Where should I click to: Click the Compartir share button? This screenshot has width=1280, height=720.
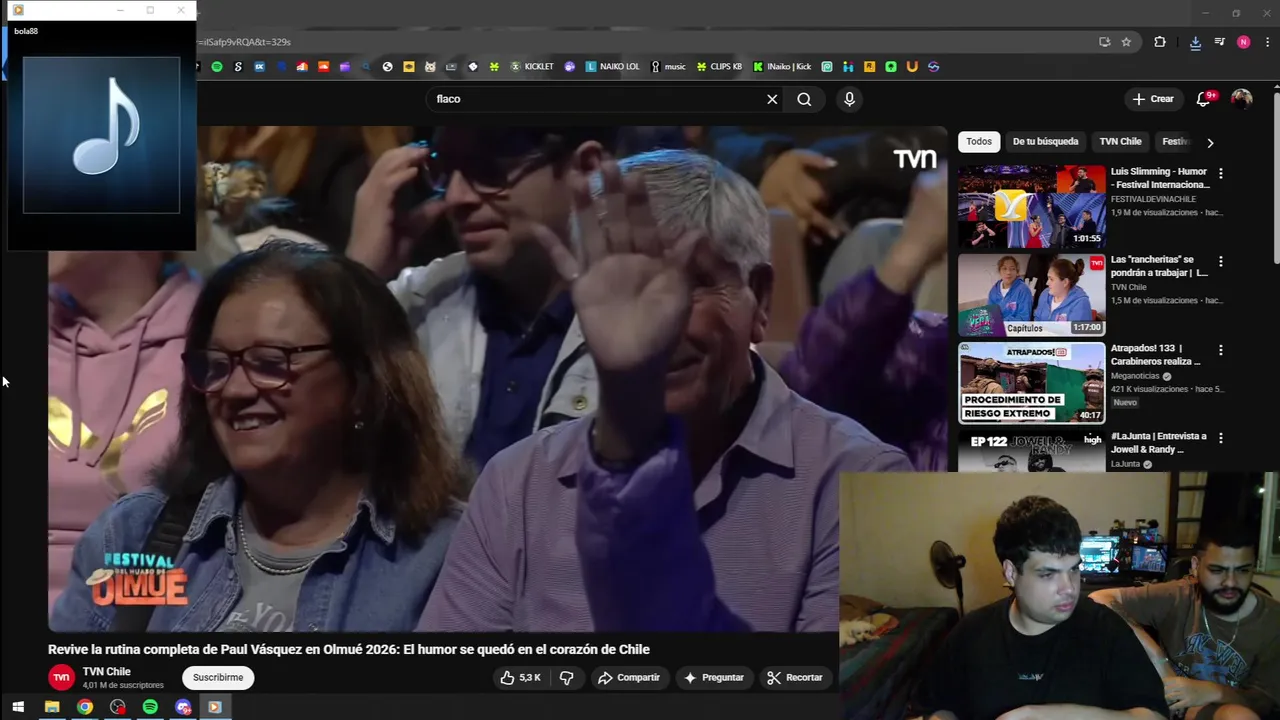pyautogui.click(x=629, y=677)
